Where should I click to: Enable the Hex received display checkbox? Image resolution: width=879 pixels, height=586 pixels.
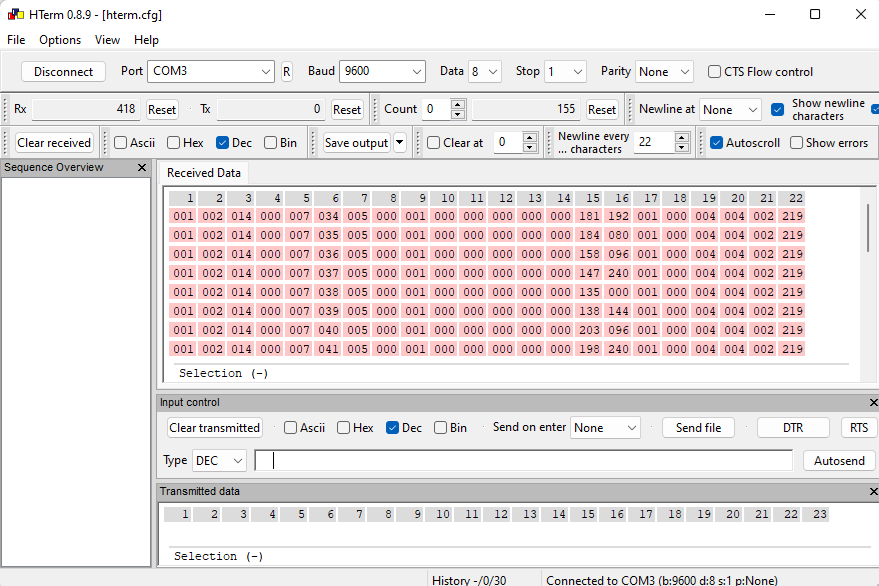click(174, 142)
